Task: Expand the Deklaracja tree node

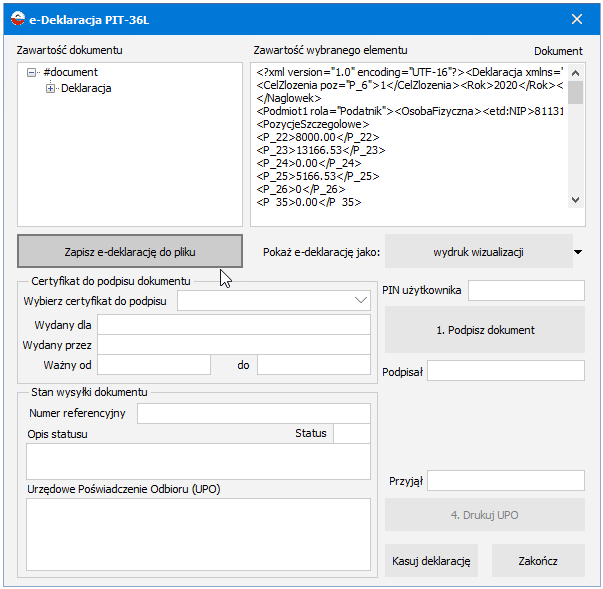Action: click(x=50, y=88)
